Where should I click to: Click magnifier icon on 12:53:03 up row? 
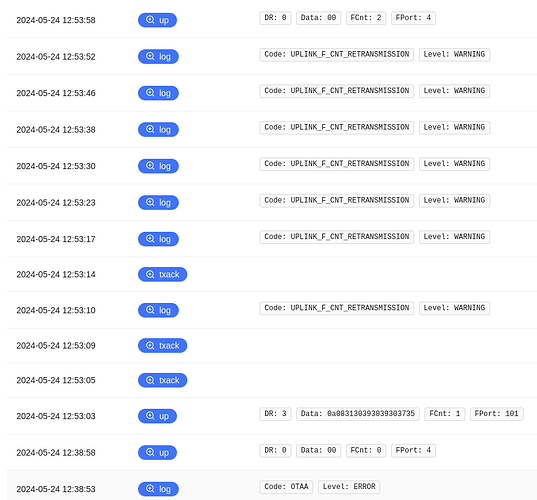click(x=150, y=415)
